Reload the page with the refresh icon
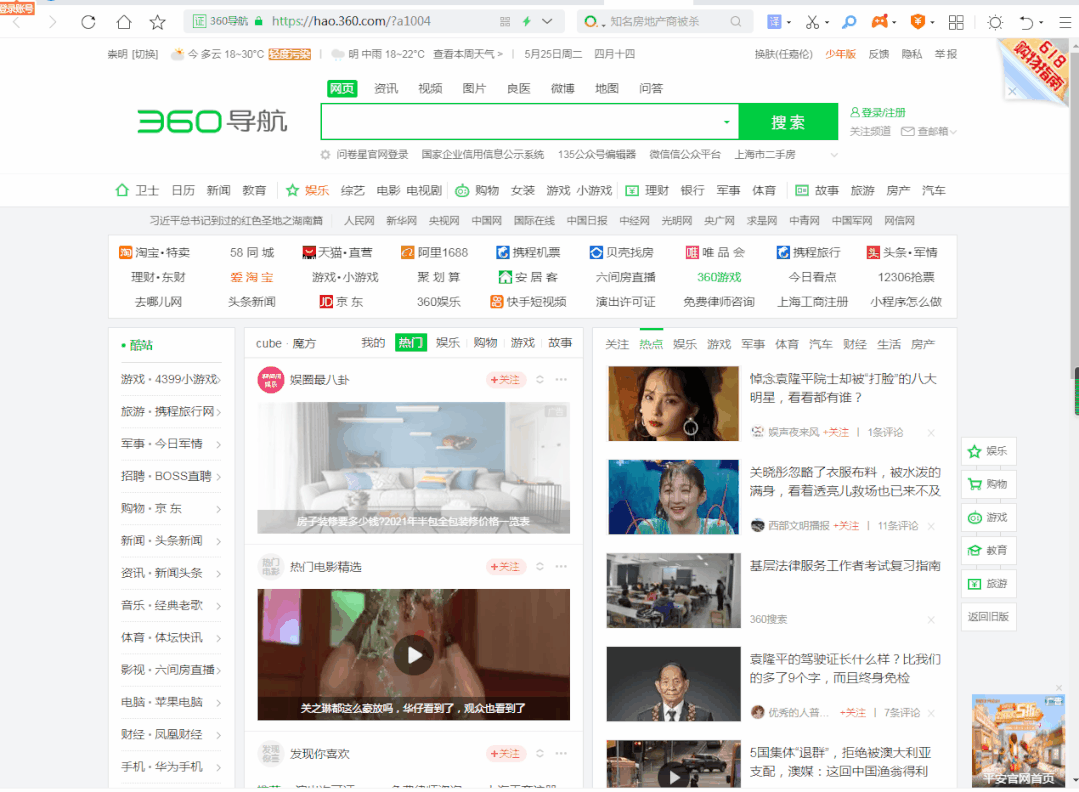The width and height of the screenshot is (1079, 792). [88, 22]
